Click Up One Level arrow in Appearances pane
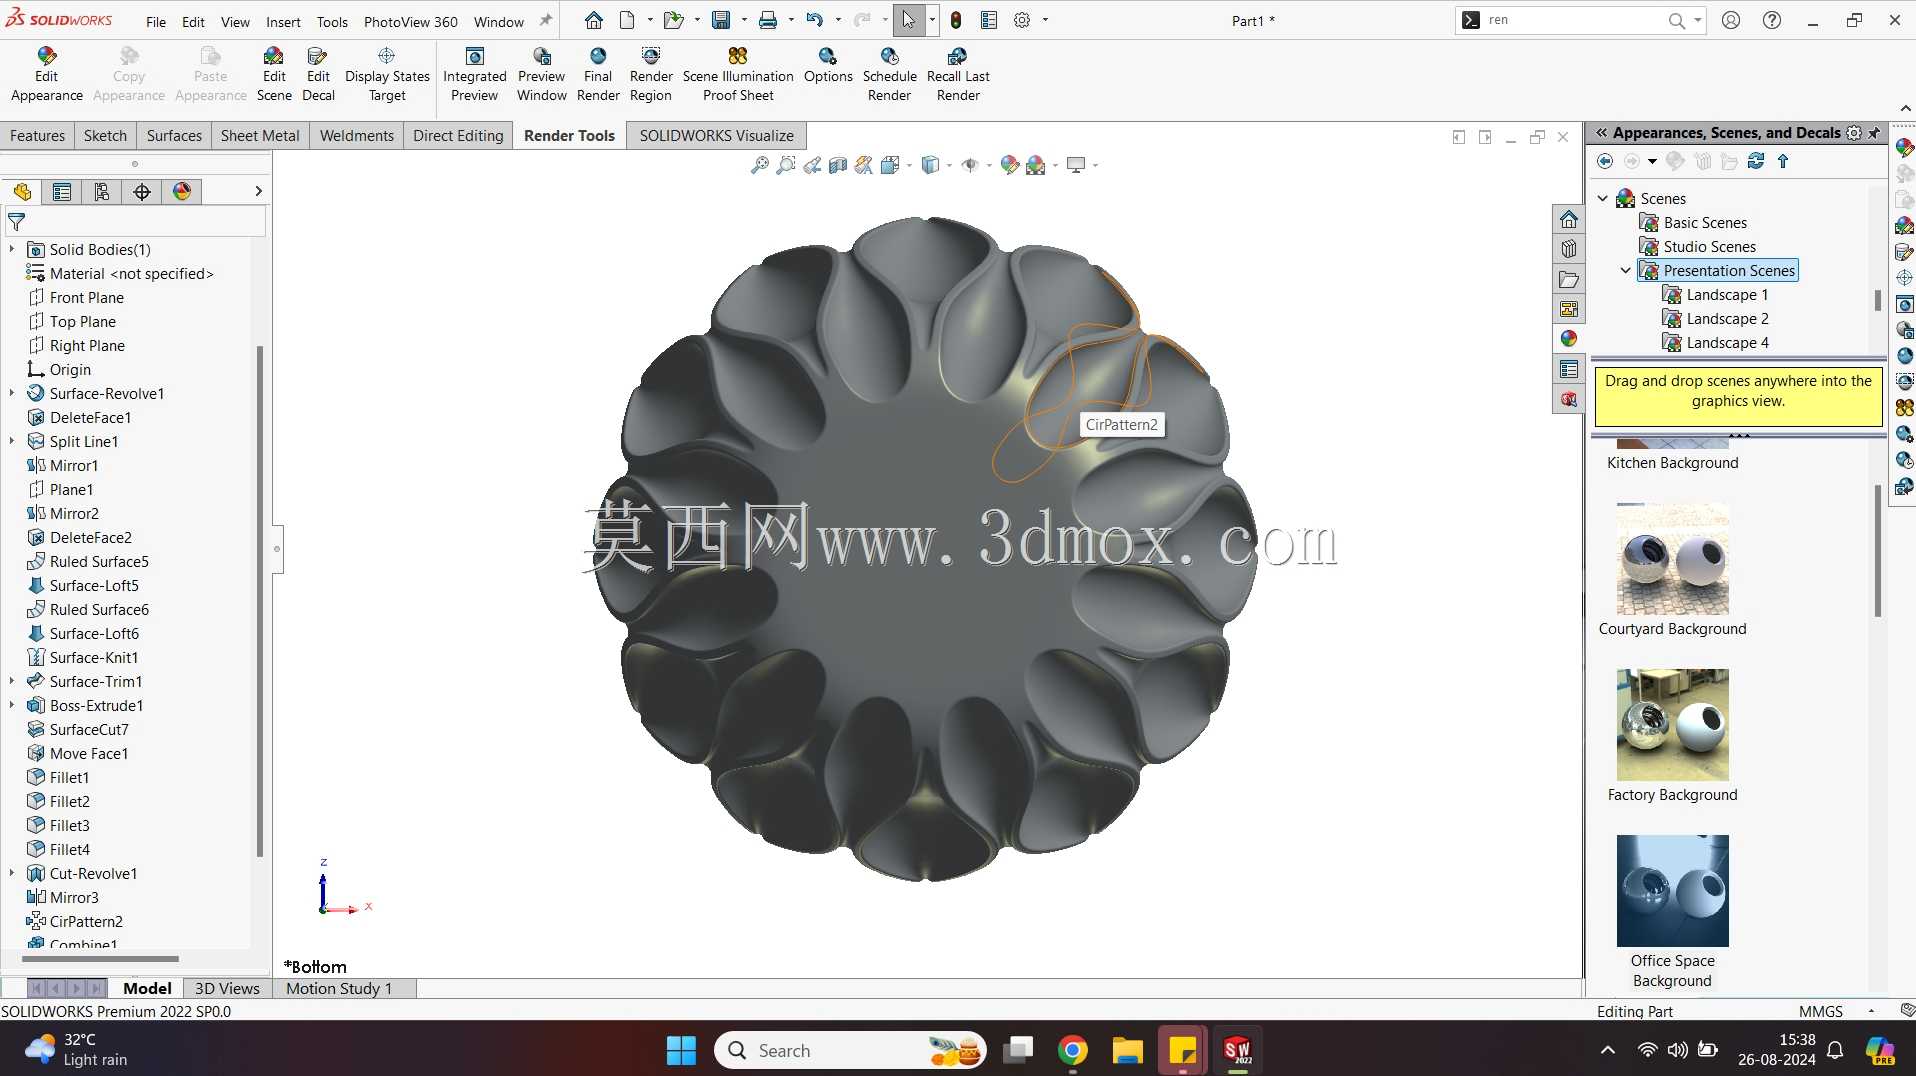This screenshot has width=1916, height=1076. (x=1783, y=161)
